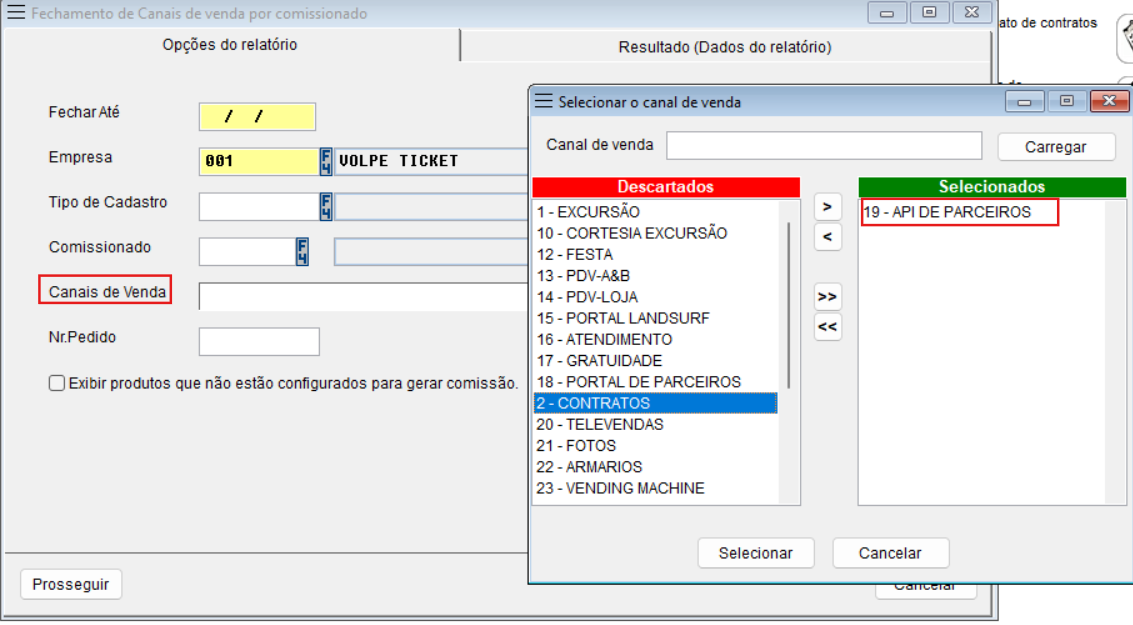Click the F4 lookup icon beside Empresa
This screenshot has height=625, width=1133.
(x=326, y=161)
